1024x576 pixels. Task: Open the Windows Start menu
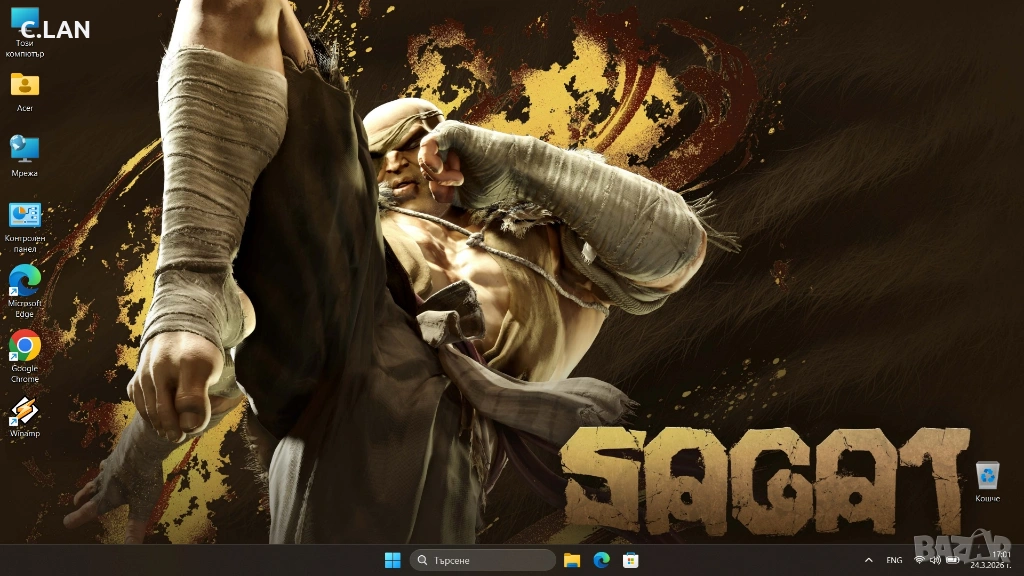(x=392, y=560)
